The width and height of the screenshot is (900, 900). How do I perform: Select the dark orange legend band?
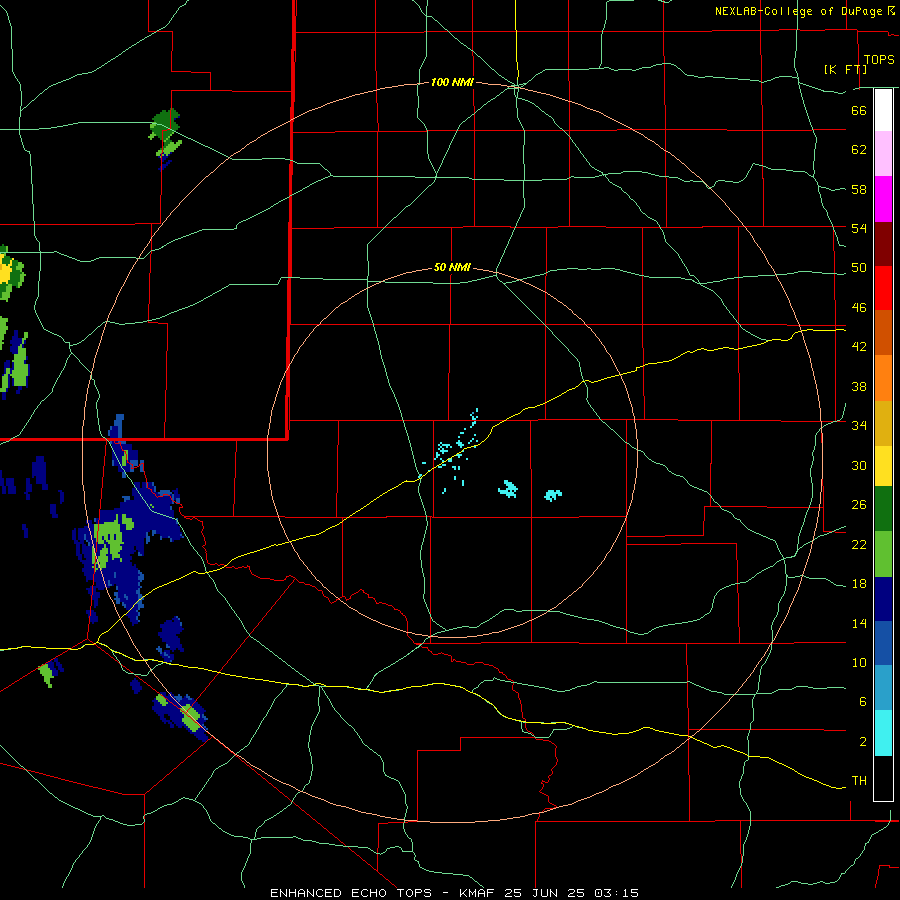click(x=883, y=332)
